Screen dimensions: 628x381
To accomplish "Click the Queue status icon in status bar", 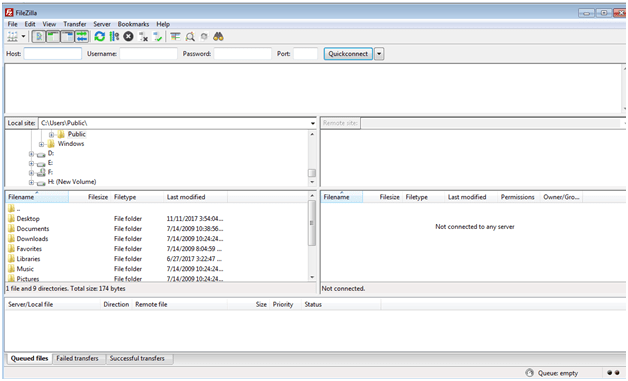I will (529, 373).
